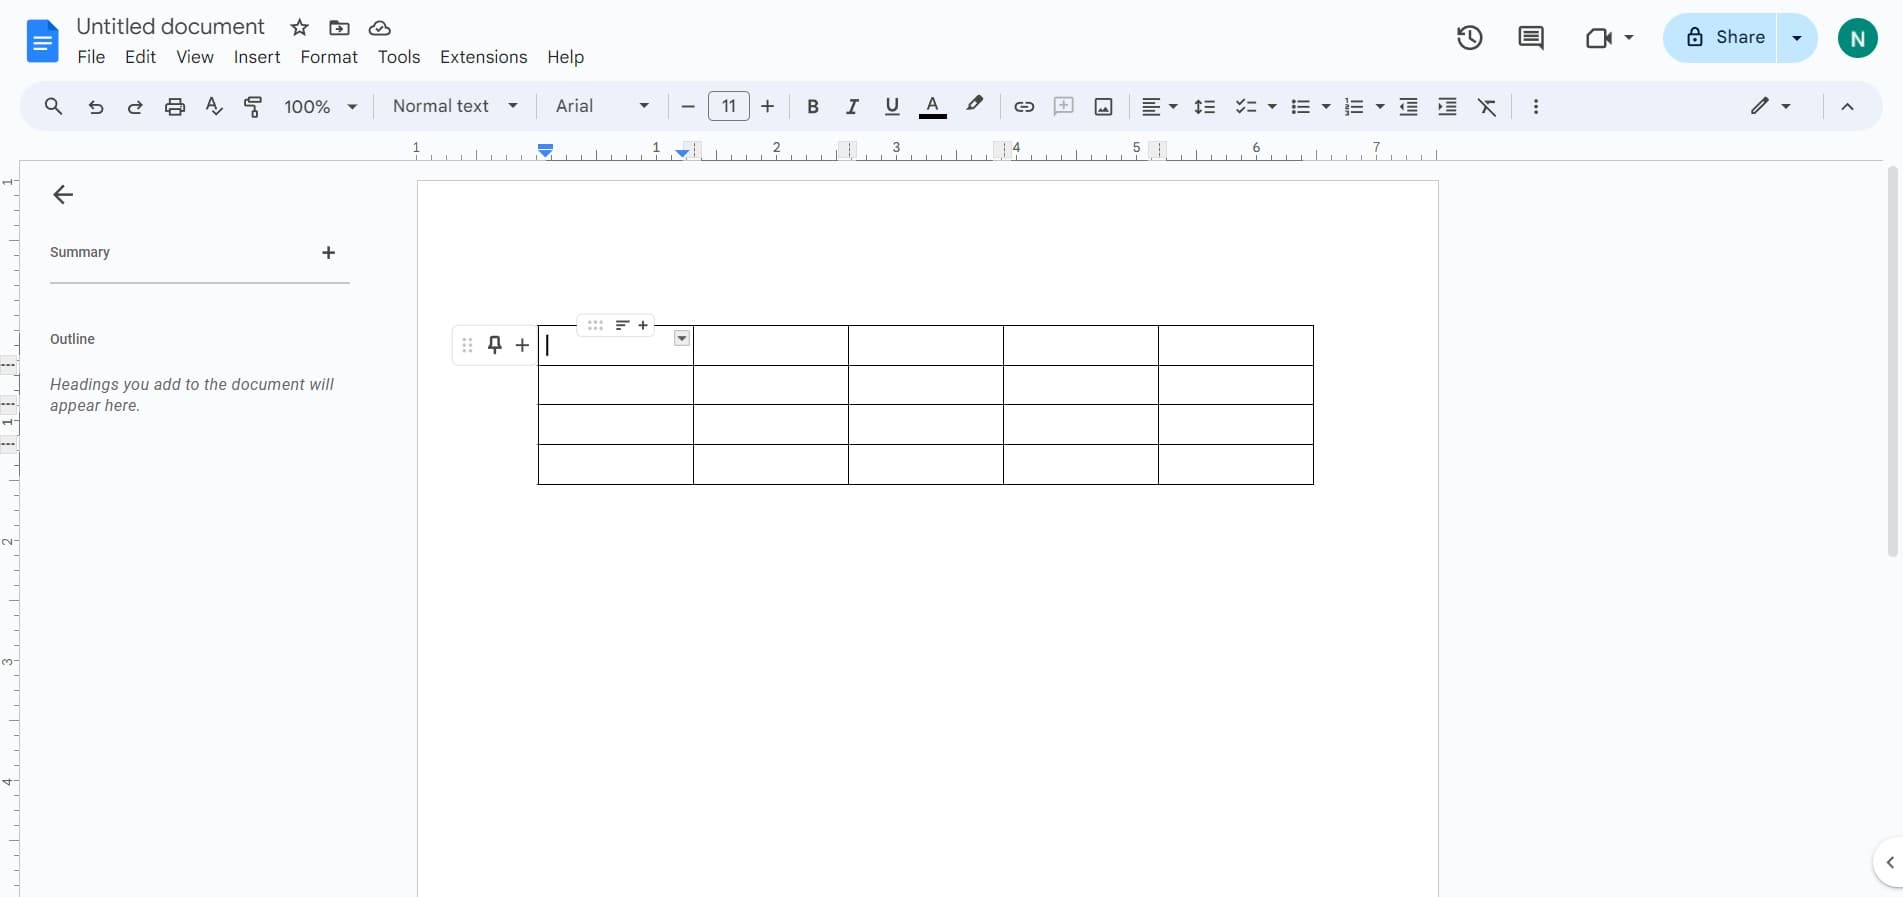Open Share quick actions dropdown arrow
The width and height of the screenshot is (1903, 897).
click(1797, 38)
